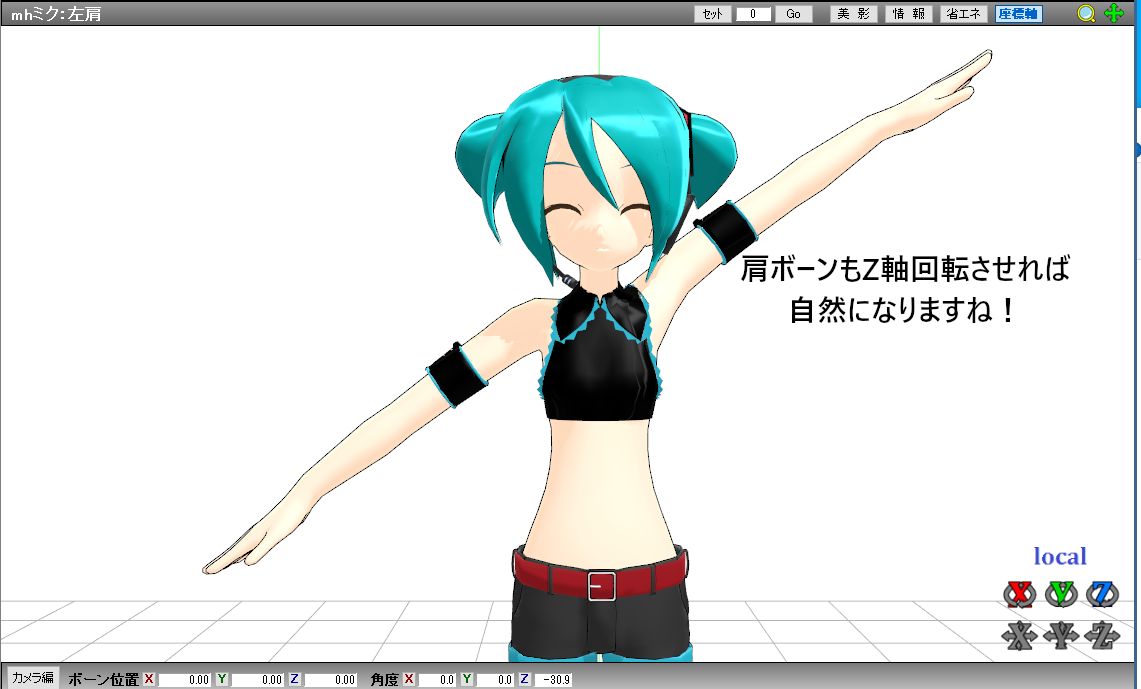Click the bone position Y field
The width and height of the screenshot is (1141, 689).
pyautogui.click(x=257, y=680)
